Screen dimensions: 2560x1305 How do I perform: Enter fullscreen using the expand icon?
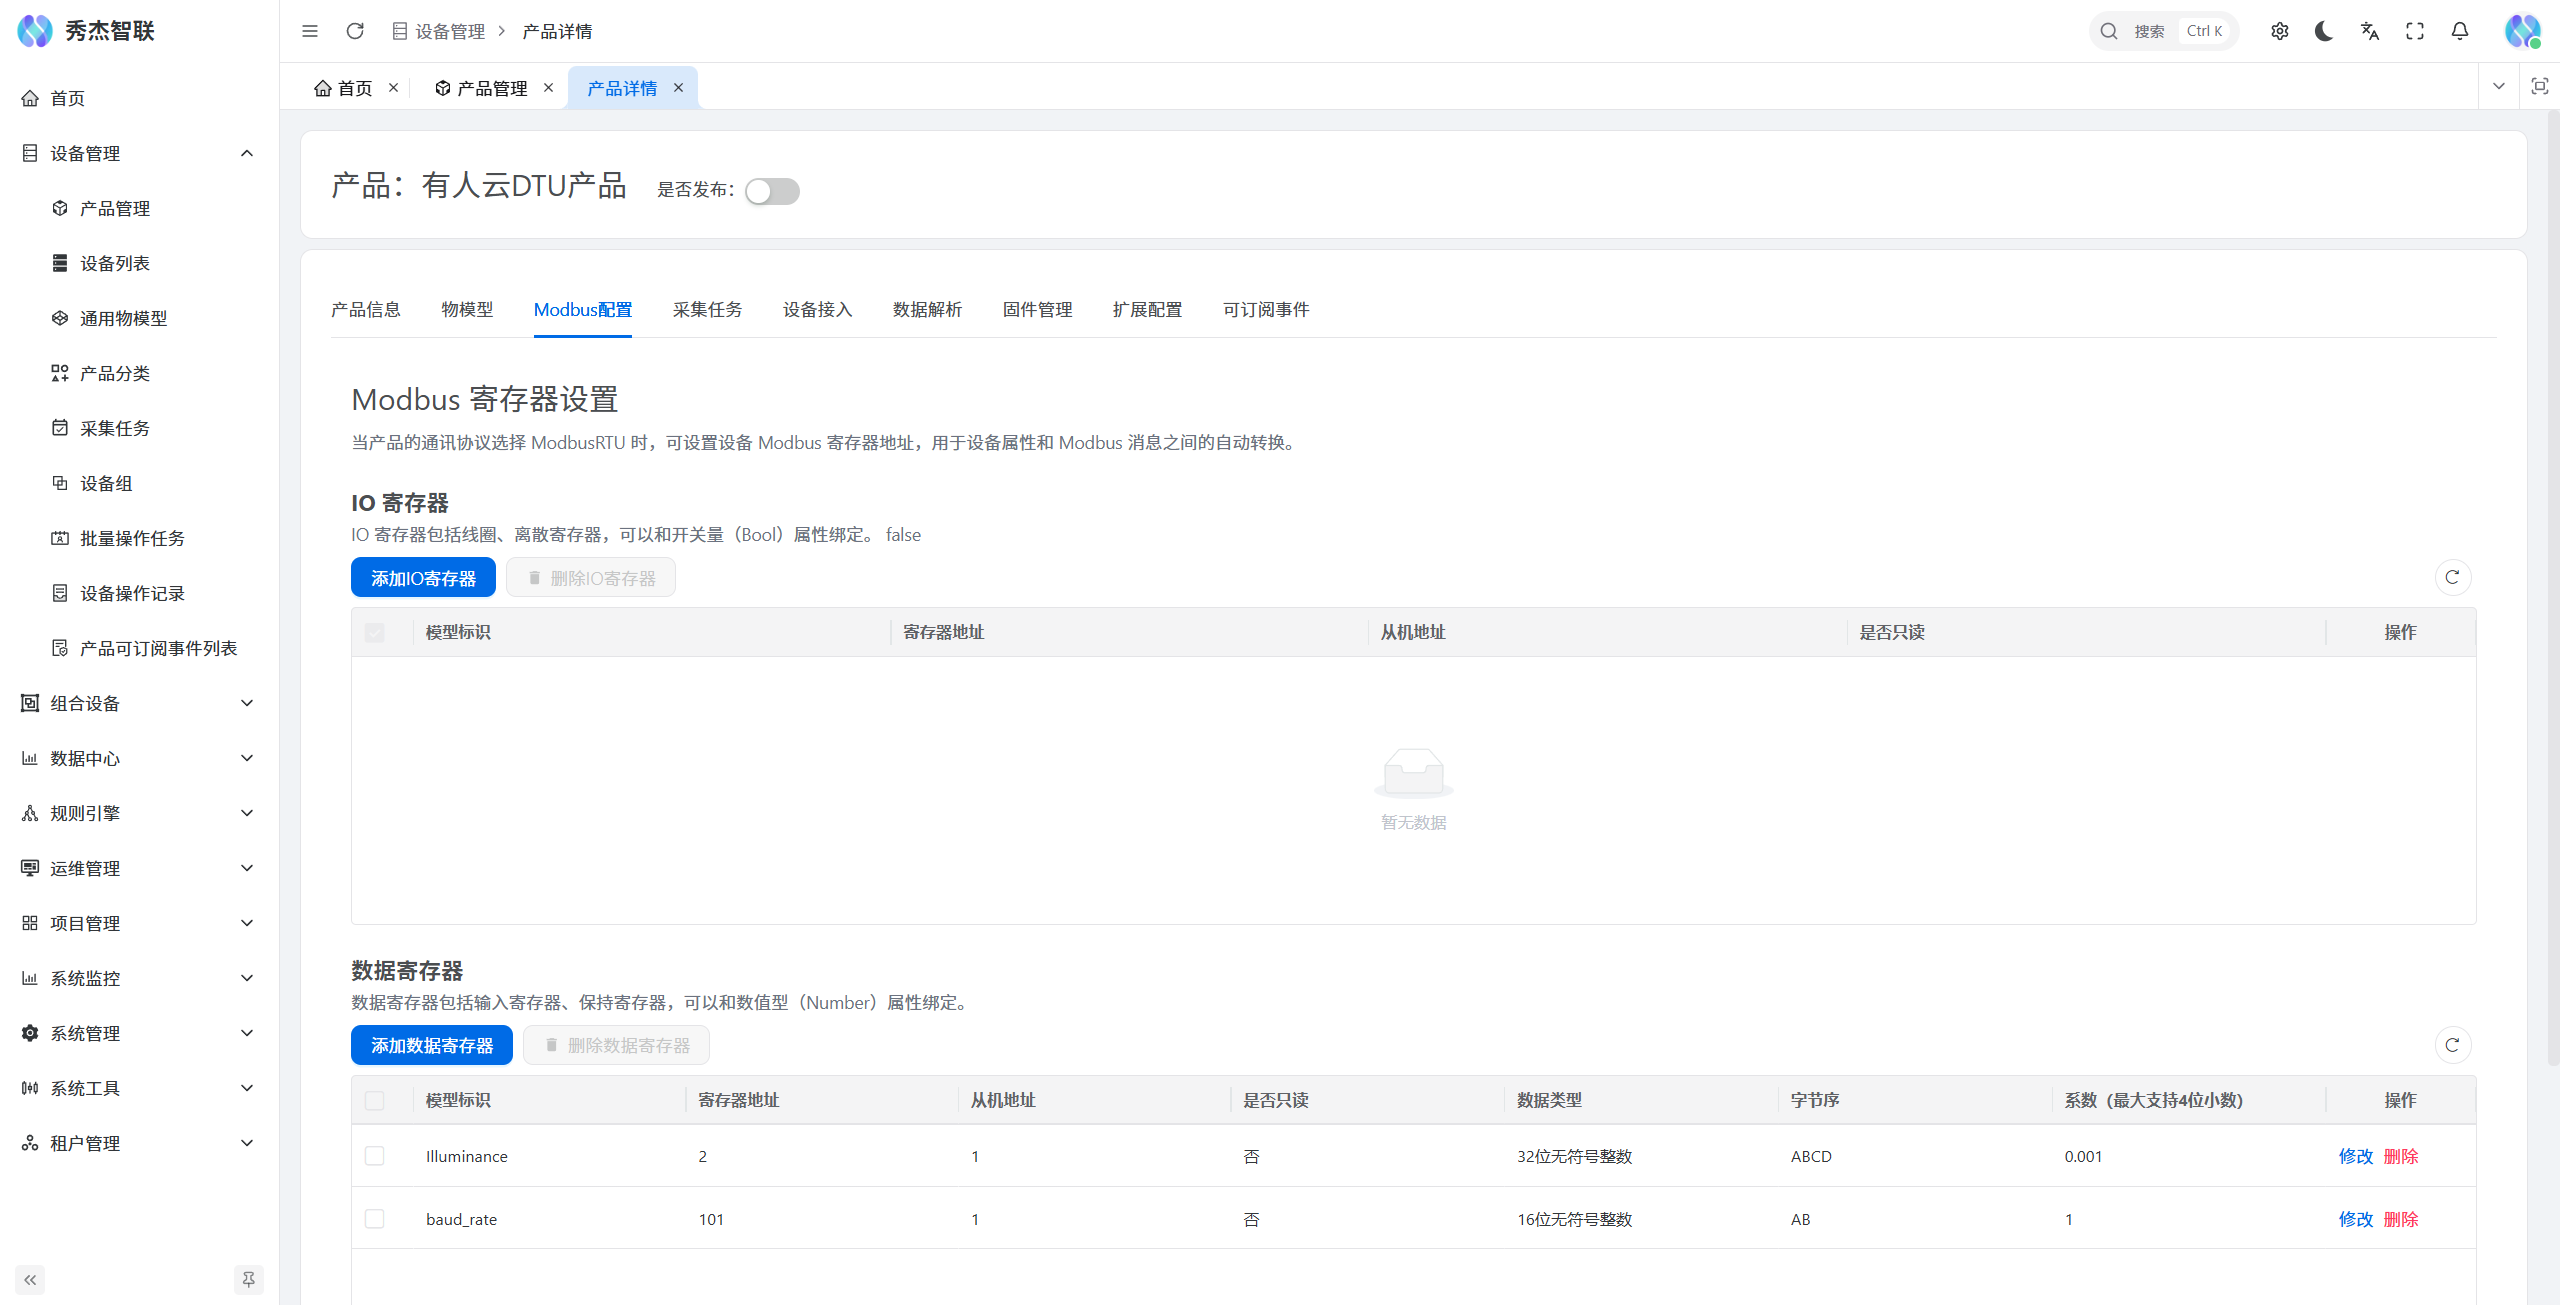coord(2415,31)
